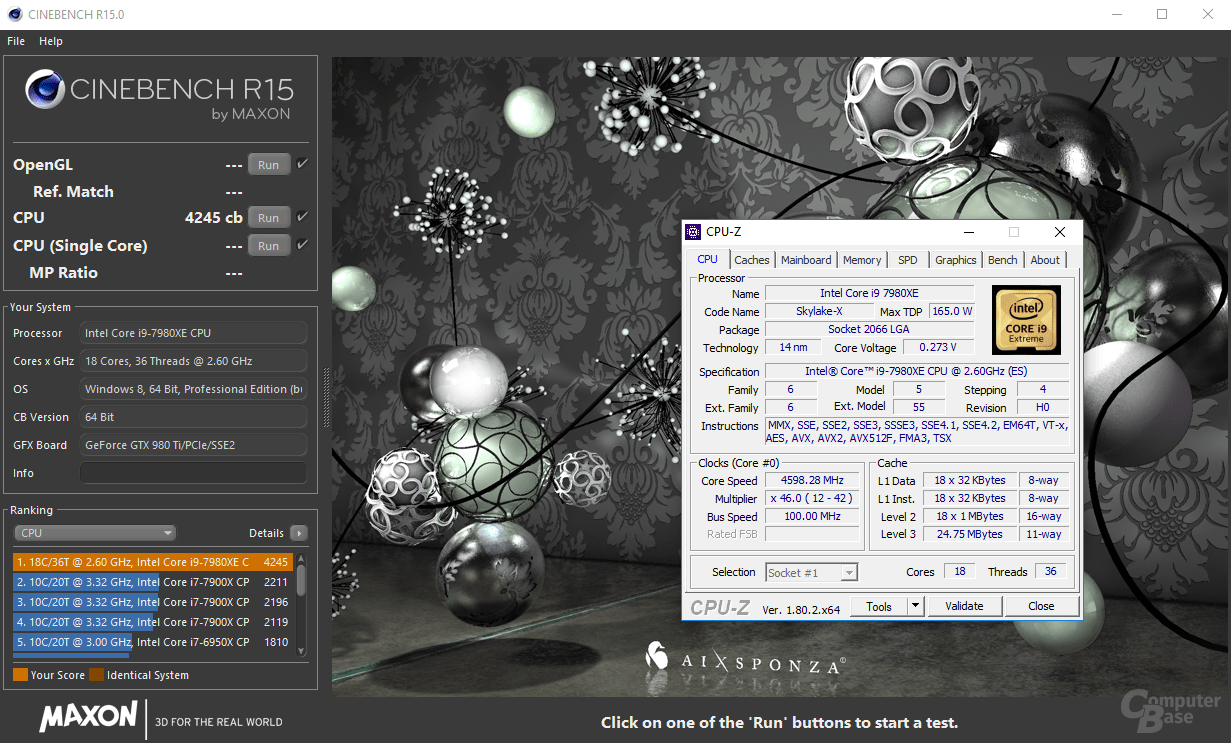Screen dimensions: 1231x743
Task: Click the Max TDP value 165.0 W
Action: point(952,311)
